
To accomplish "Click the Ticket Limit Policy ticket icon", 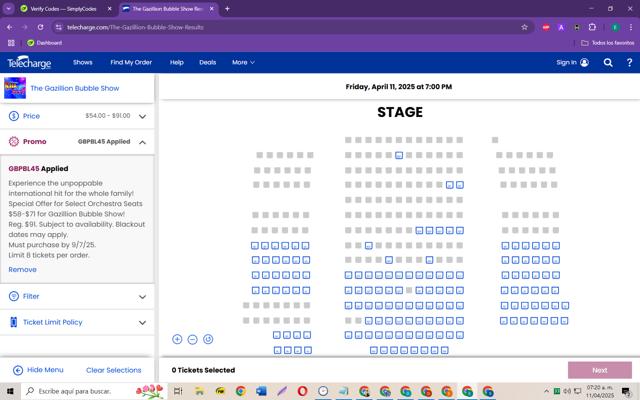I will point(13,322).
